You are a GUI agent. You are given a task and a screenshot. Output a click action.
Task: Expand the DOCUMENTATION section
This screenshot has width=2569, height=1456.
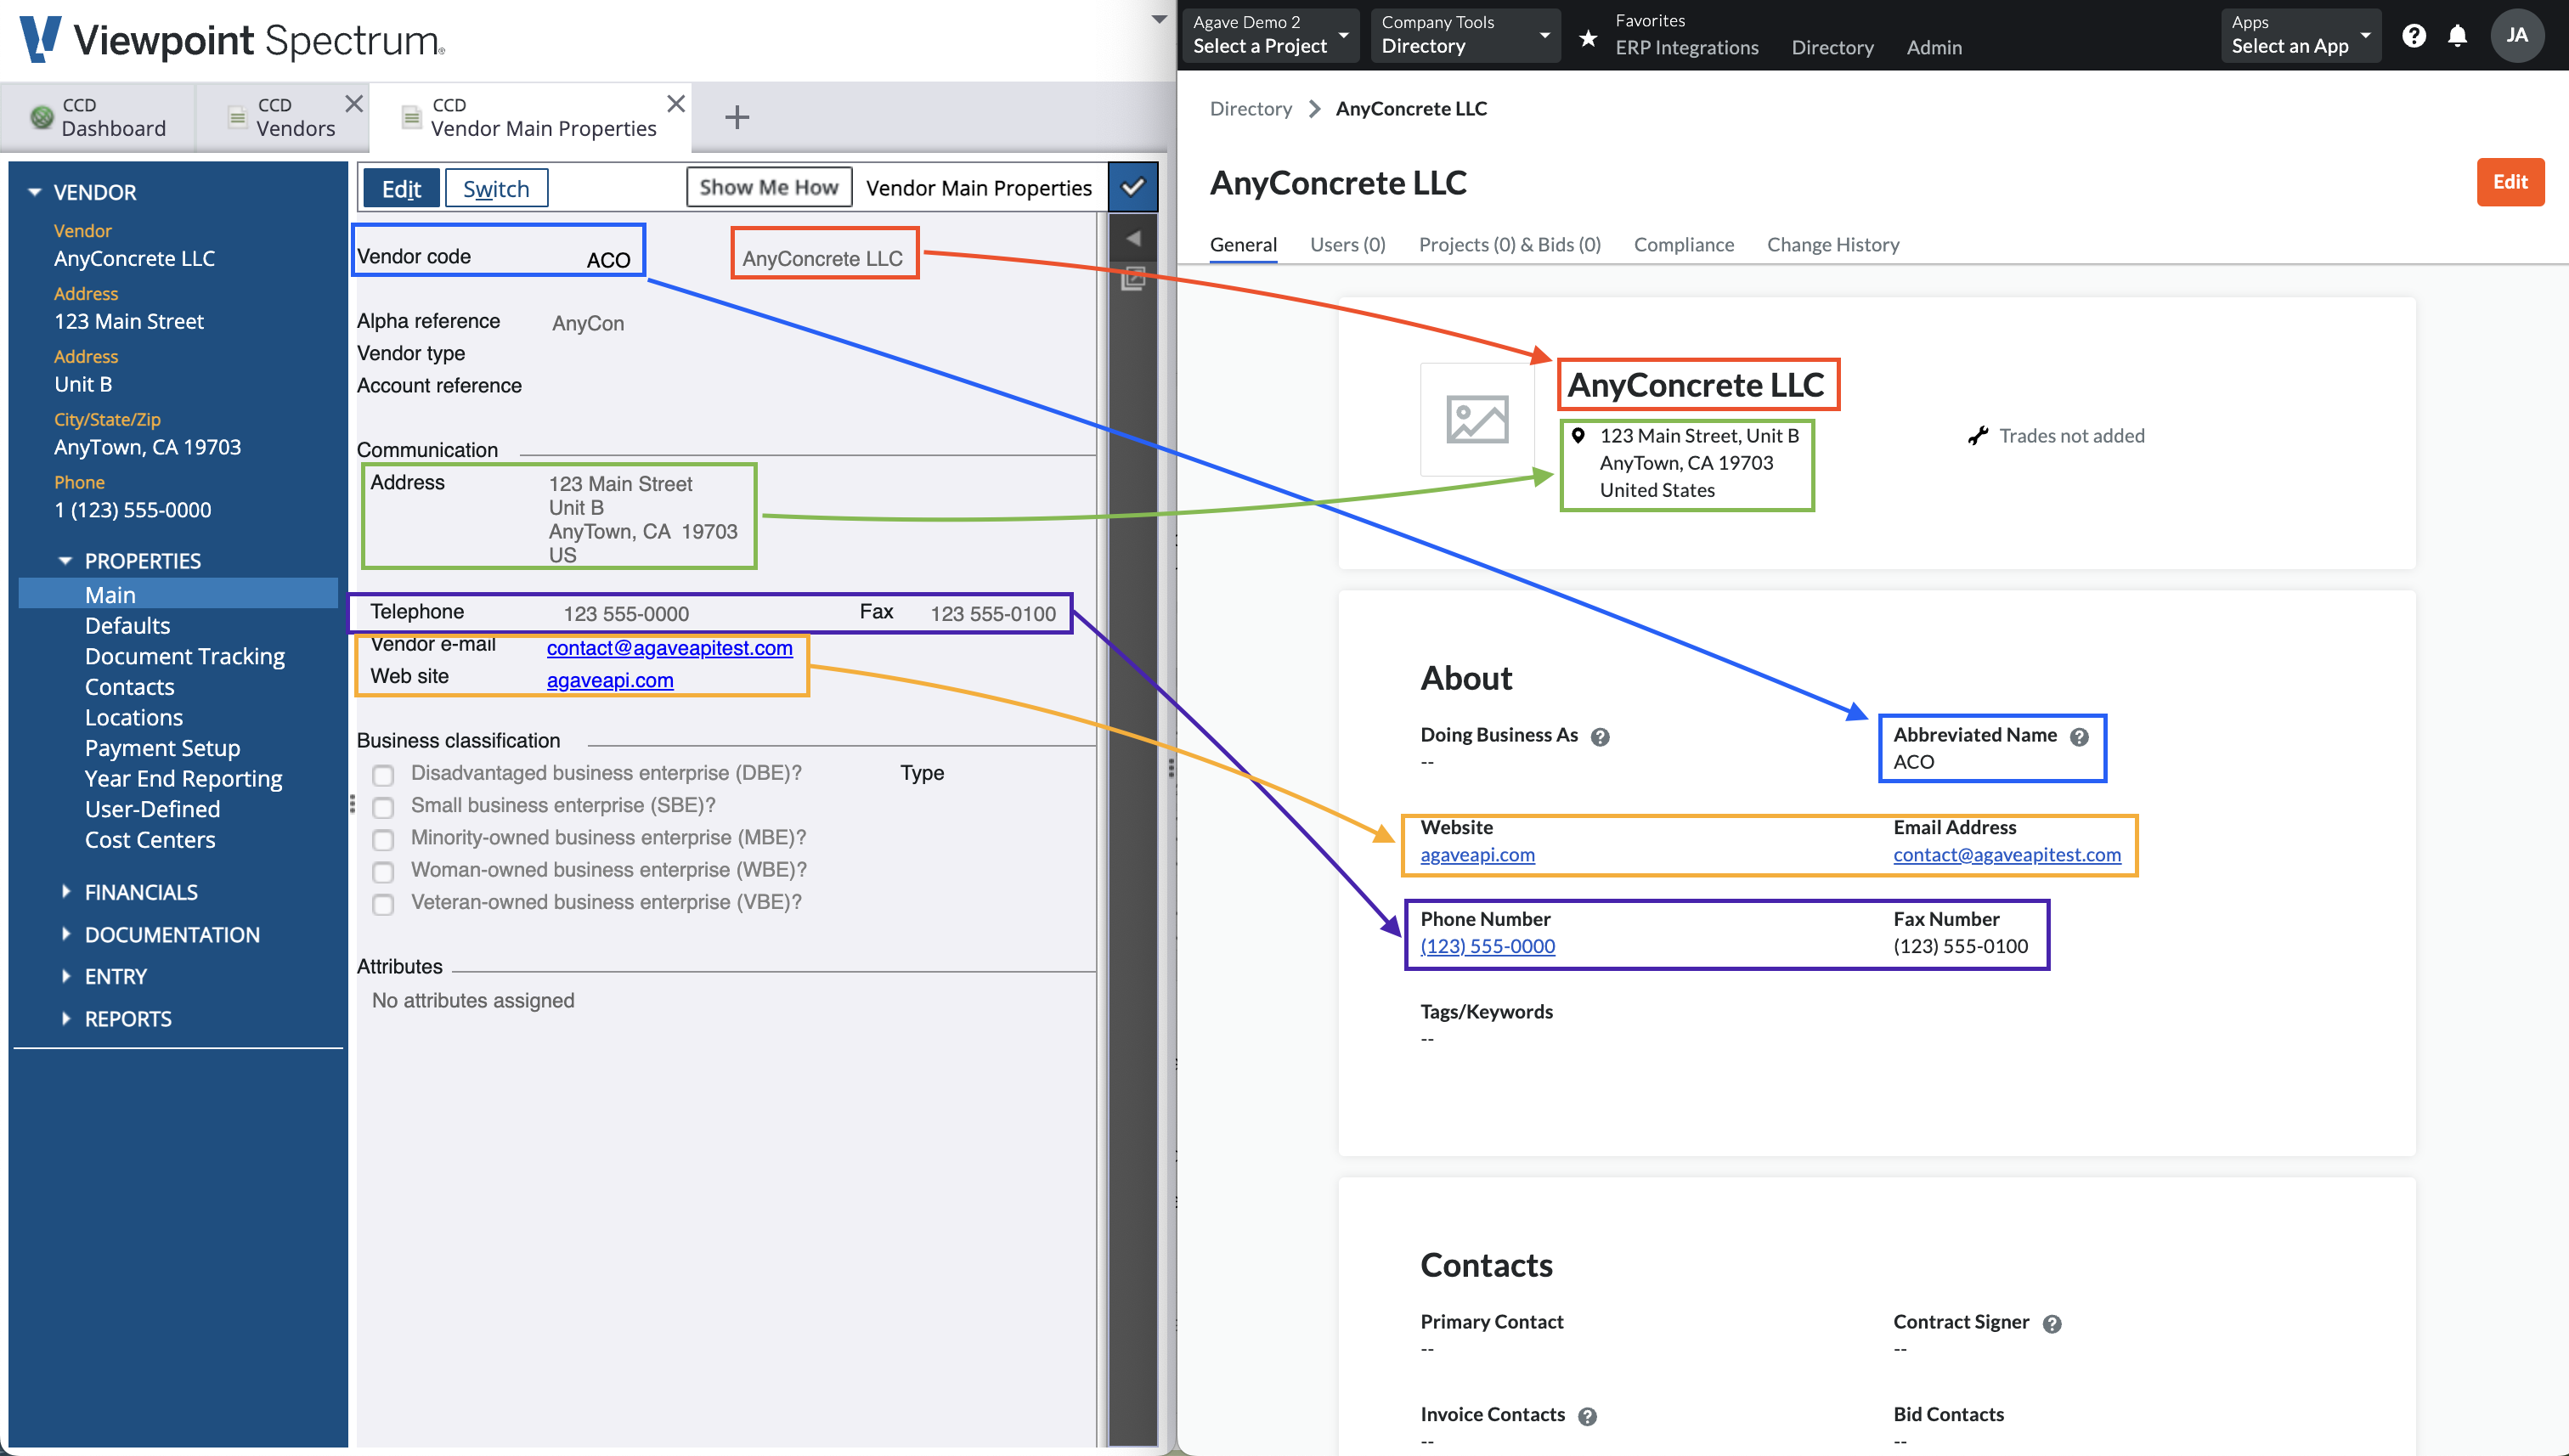click(66, 934)
